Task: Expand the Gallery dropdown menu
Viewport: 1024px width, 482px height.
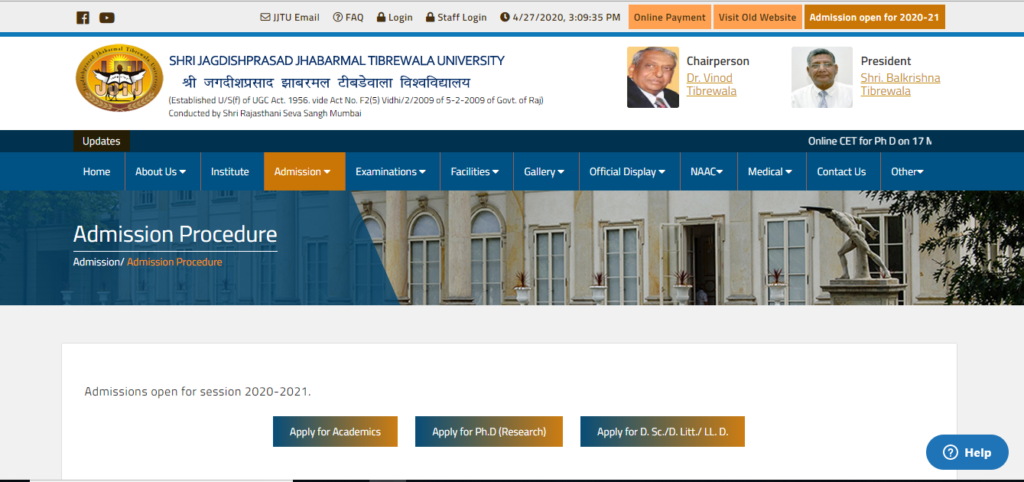Action: point(544,172)
